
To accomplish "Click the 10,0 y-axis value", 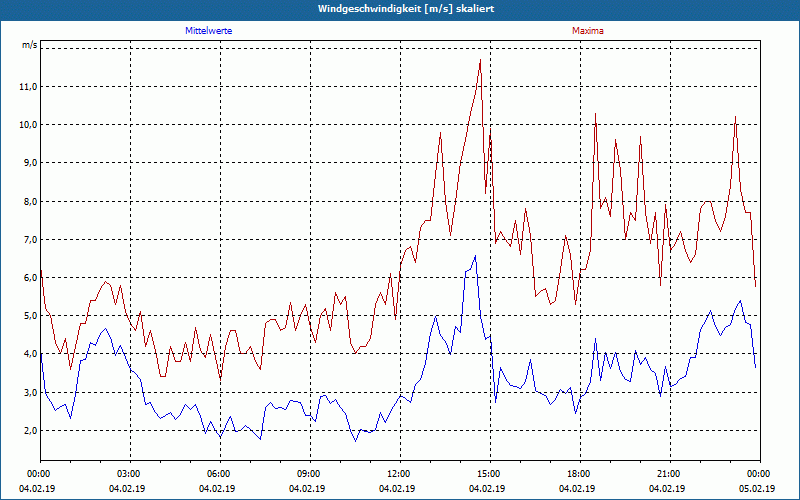I will (29, 125).
